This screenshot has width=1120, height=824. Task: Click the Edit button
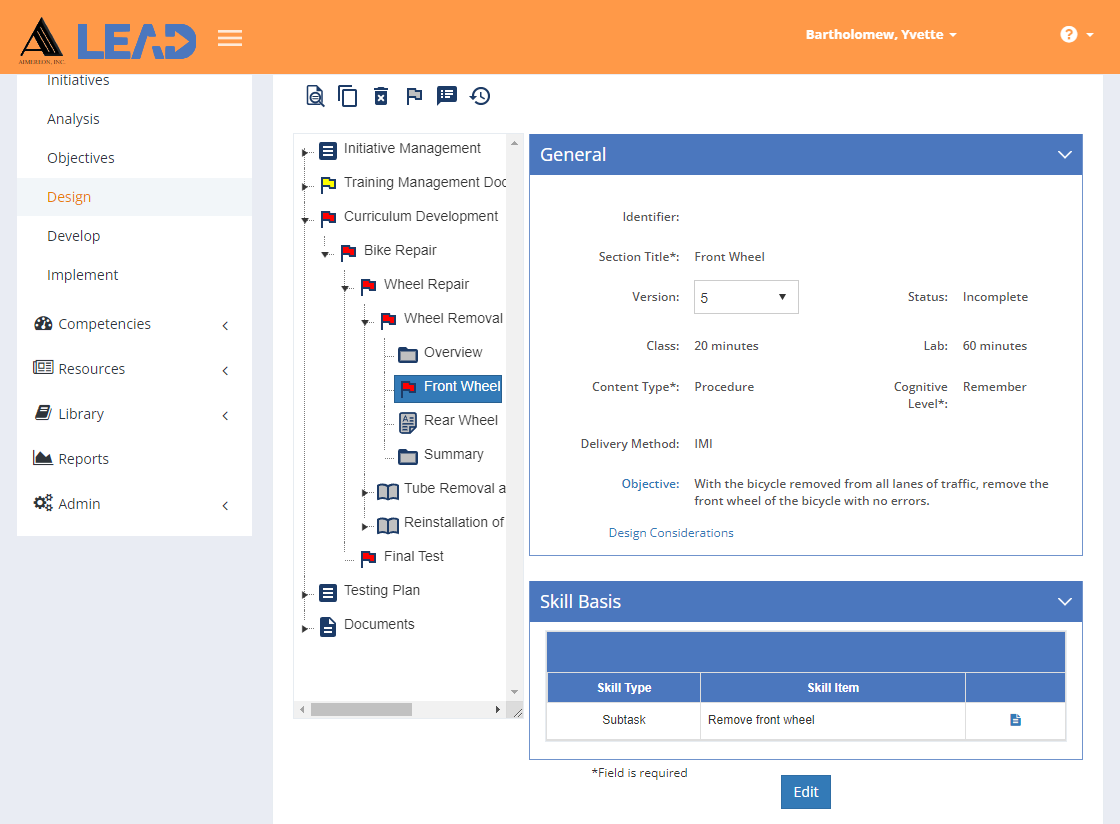pos(806,792)
